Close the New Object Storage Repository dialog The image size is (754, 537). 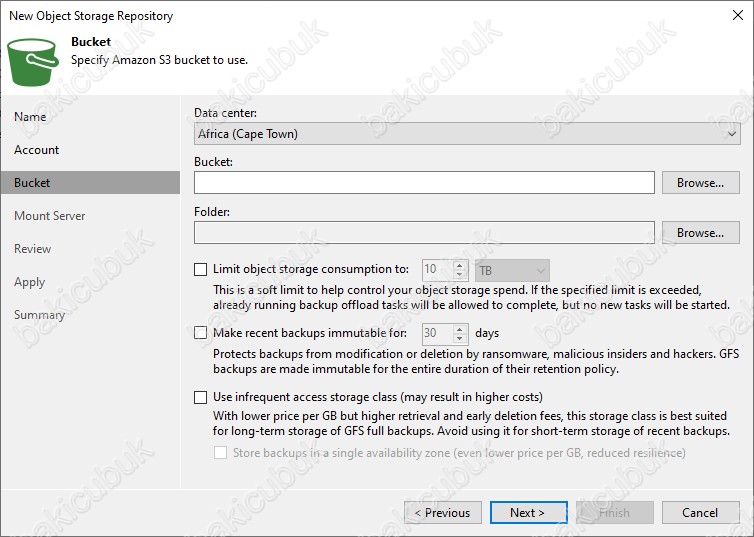click(738, 15)
